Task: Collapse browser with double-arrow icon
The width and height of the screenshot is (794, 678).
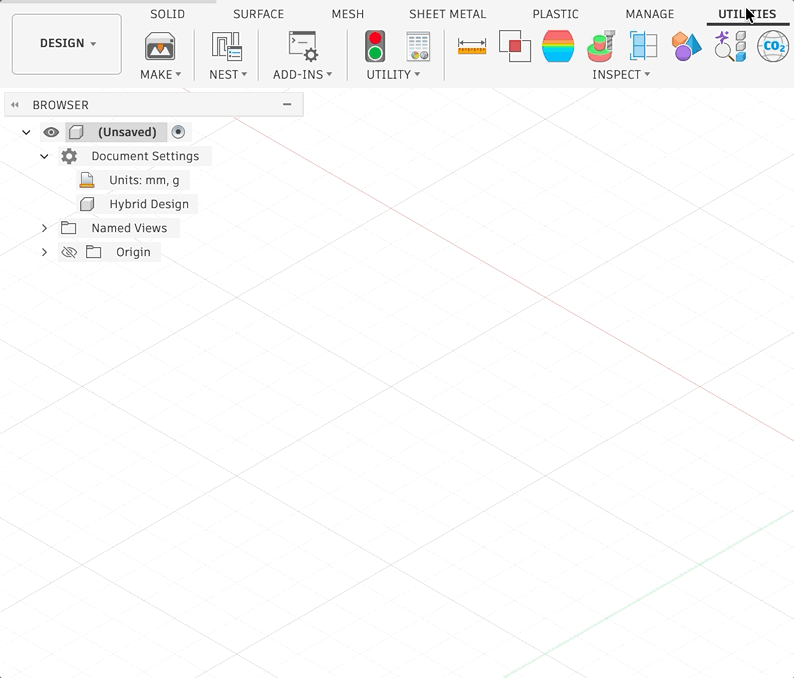Action: (x=15, y=105)
